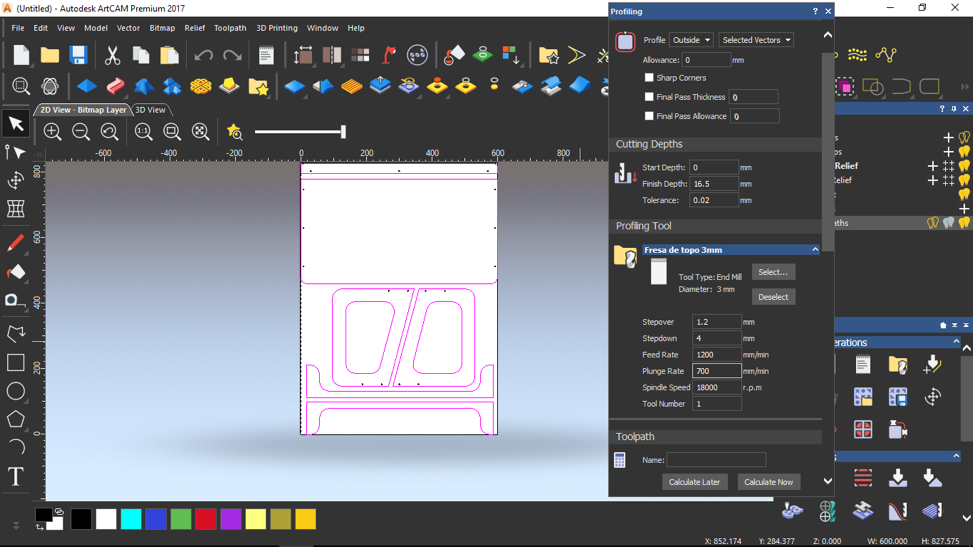This screenshot has width=973, height=547.
Task: Click the New Model icon
Action: (21, 55)
